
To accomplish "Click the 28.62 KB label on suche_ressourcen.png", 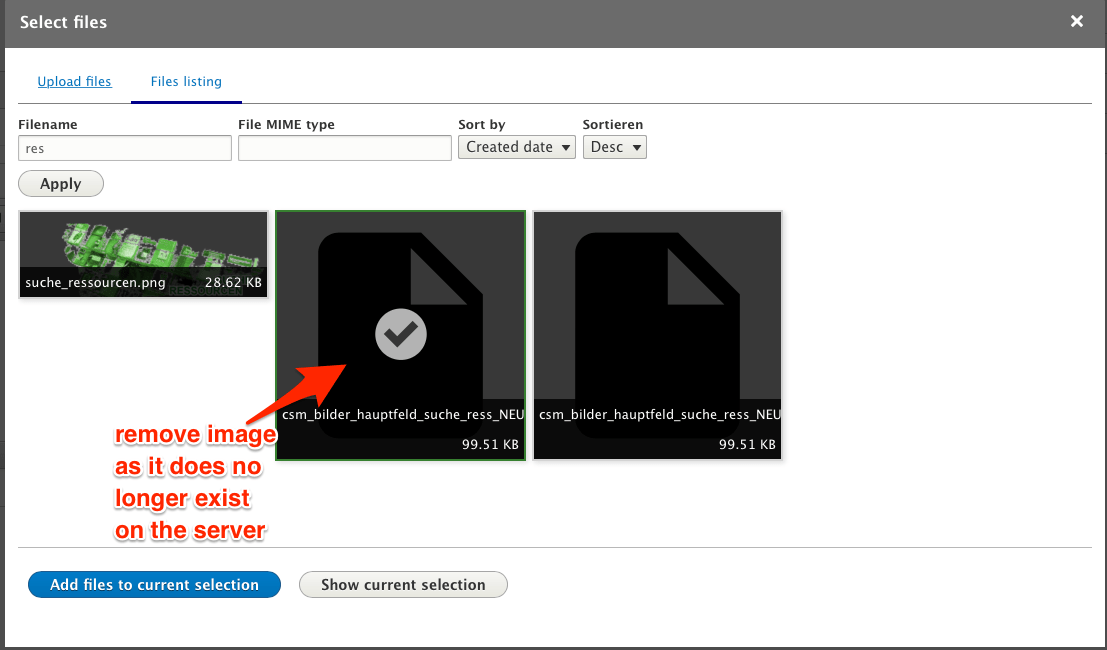I will (x=232, y=283).
